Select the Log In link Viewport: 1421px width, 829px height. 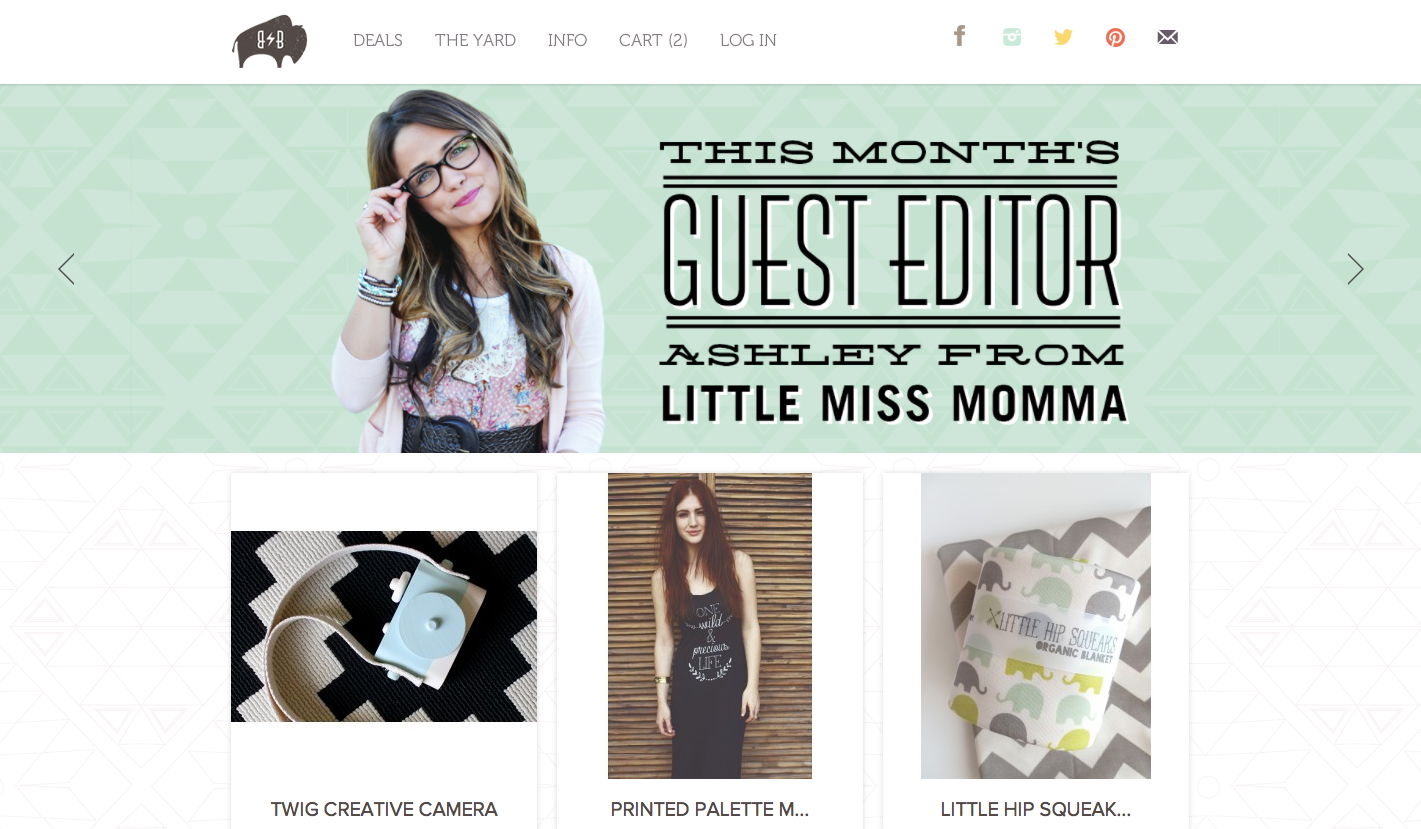click(748, 40)
